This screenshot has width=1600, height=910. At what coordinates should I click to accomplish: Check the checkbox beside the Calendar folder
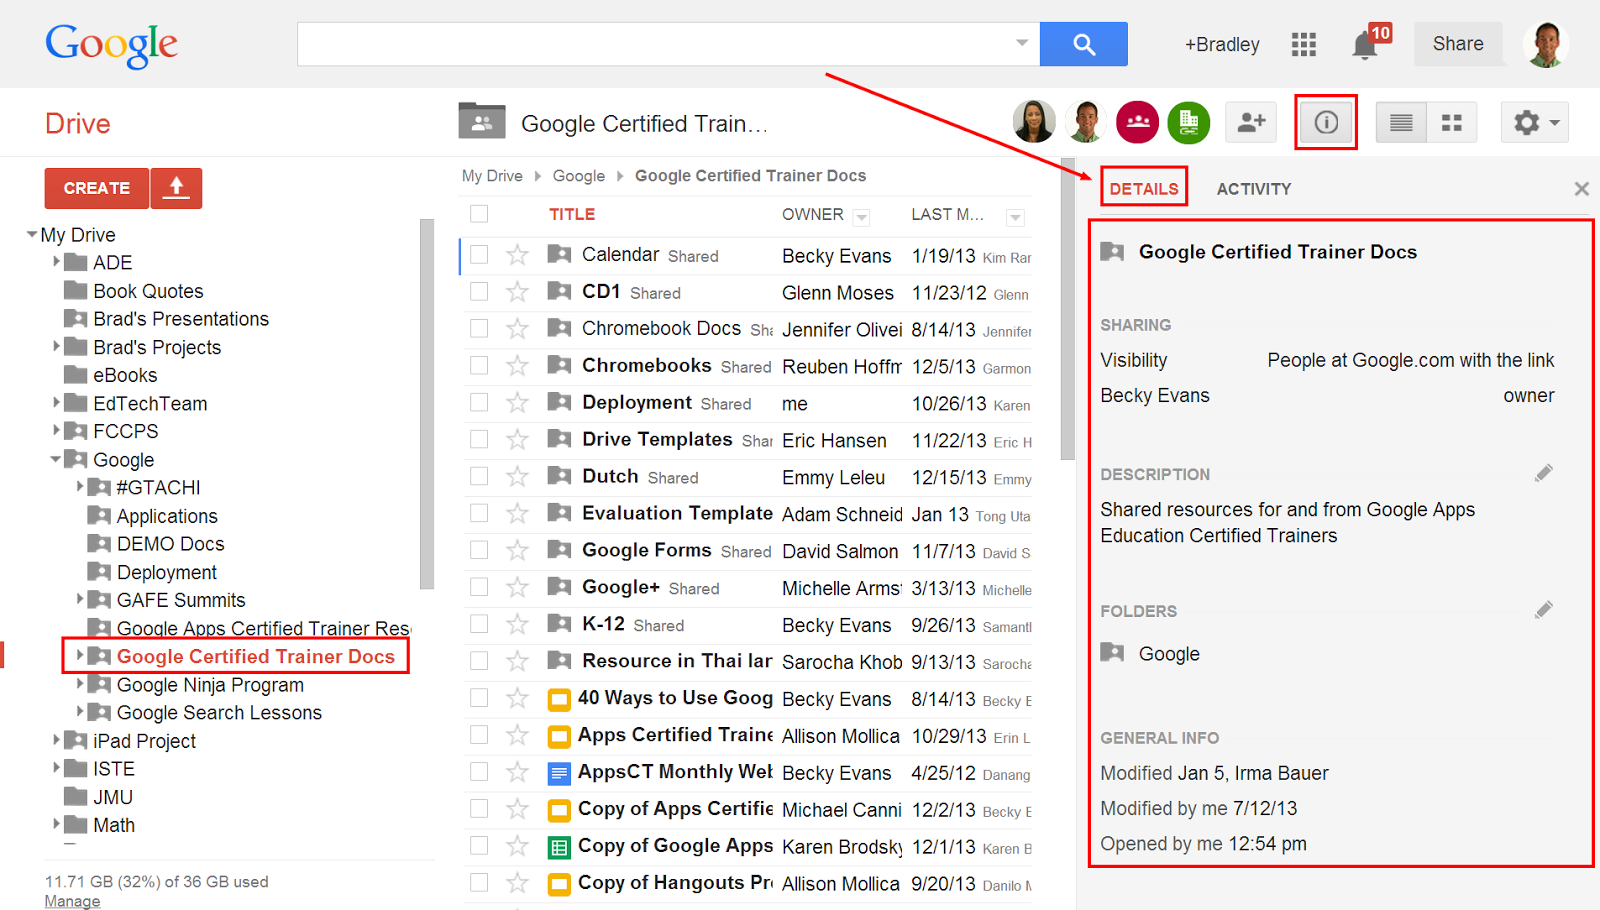click(479, 255)
